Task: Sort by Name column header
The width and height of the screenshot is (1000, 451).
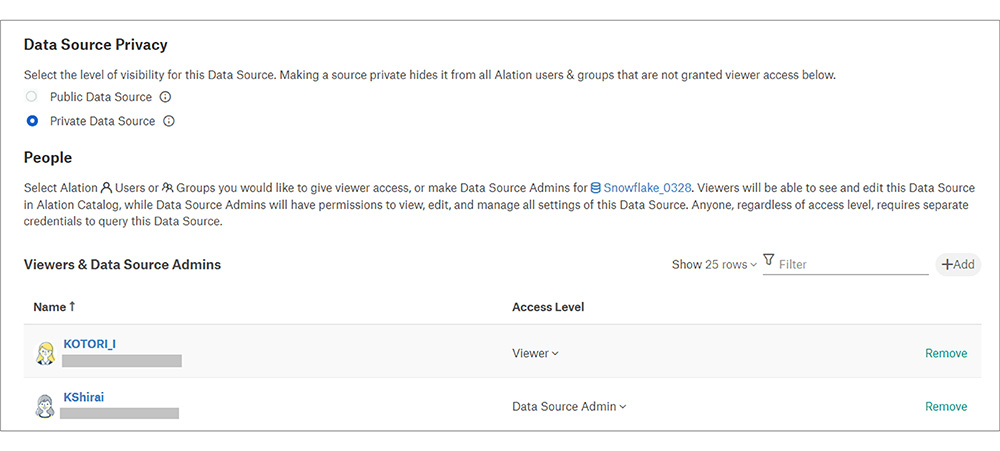Action: pos(49,307)
